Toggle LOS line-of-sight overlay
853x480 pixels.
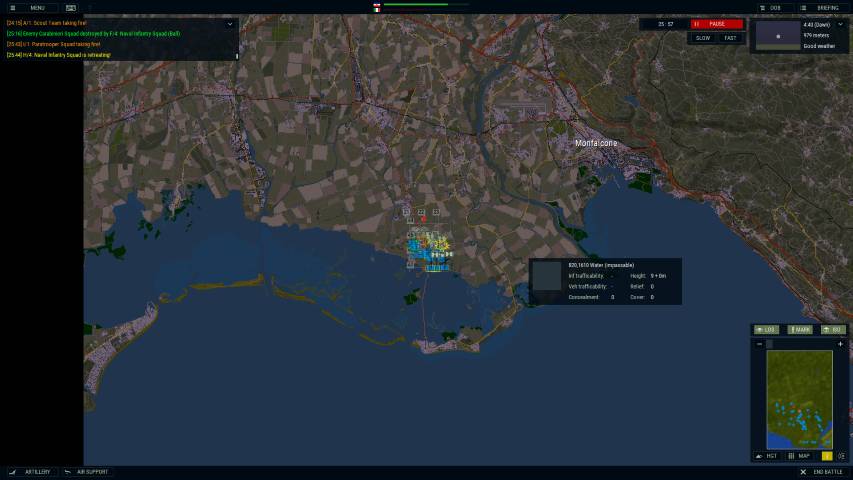click(x=766, y=329)
